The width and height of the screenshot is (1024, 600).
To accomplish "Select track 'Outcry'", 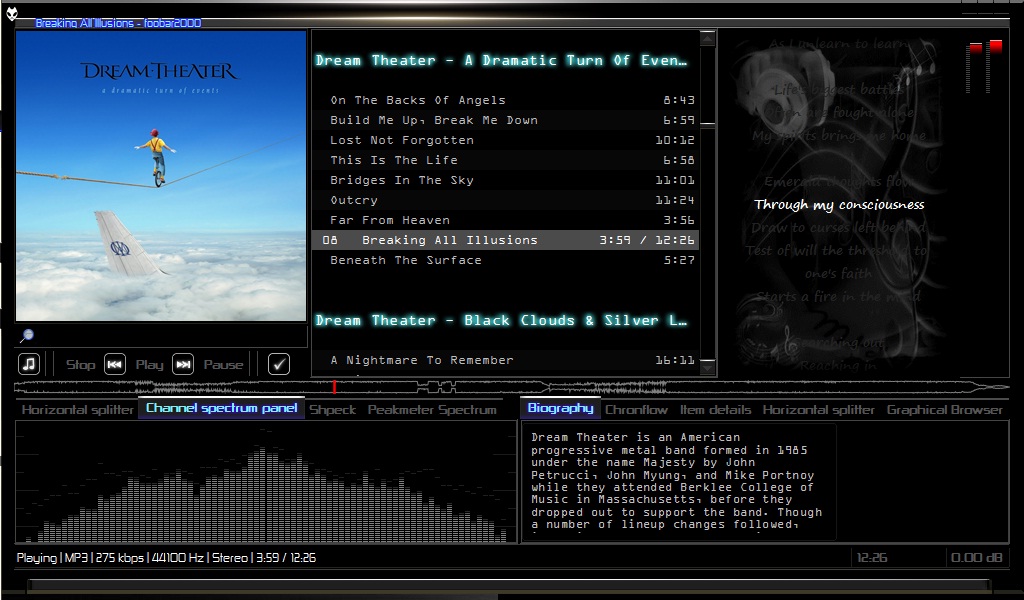I will (505, 200).
